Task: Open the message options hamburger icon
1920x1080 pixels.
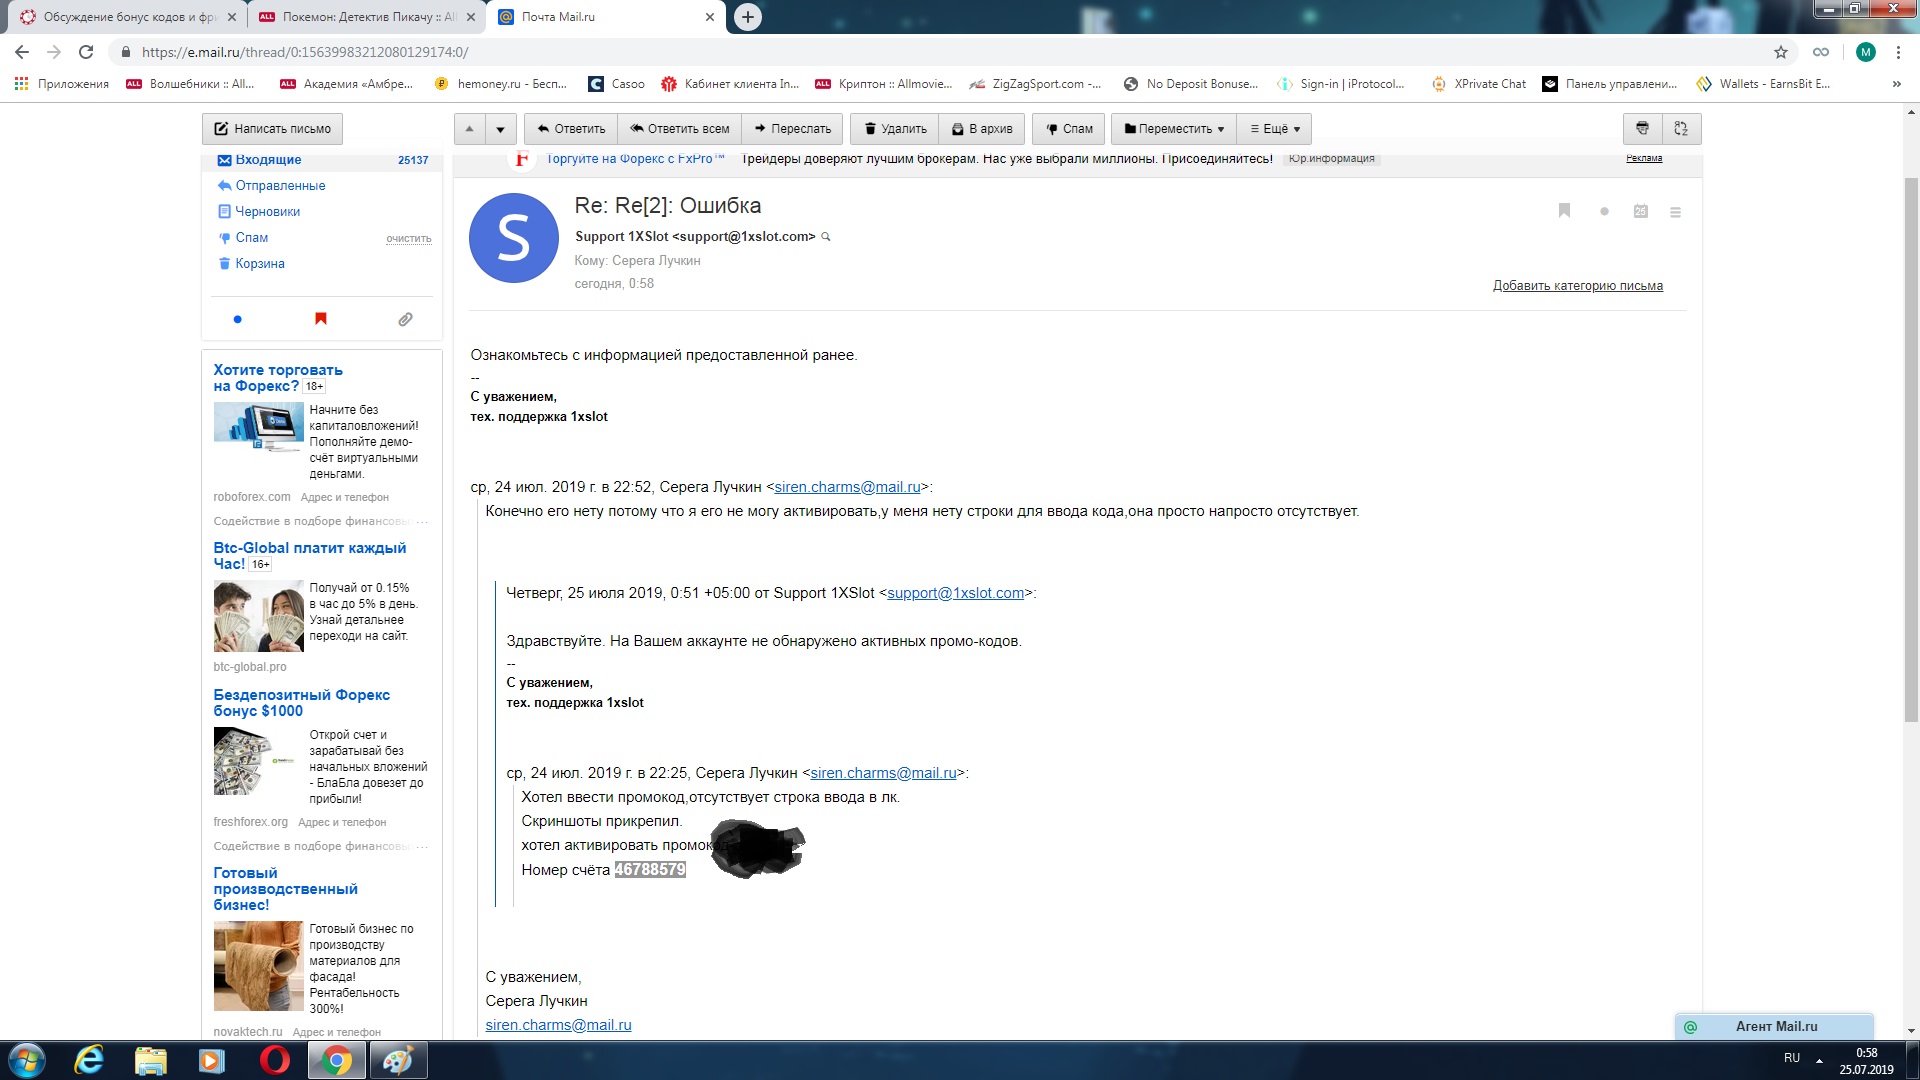Action: [x=1675, y=212]
